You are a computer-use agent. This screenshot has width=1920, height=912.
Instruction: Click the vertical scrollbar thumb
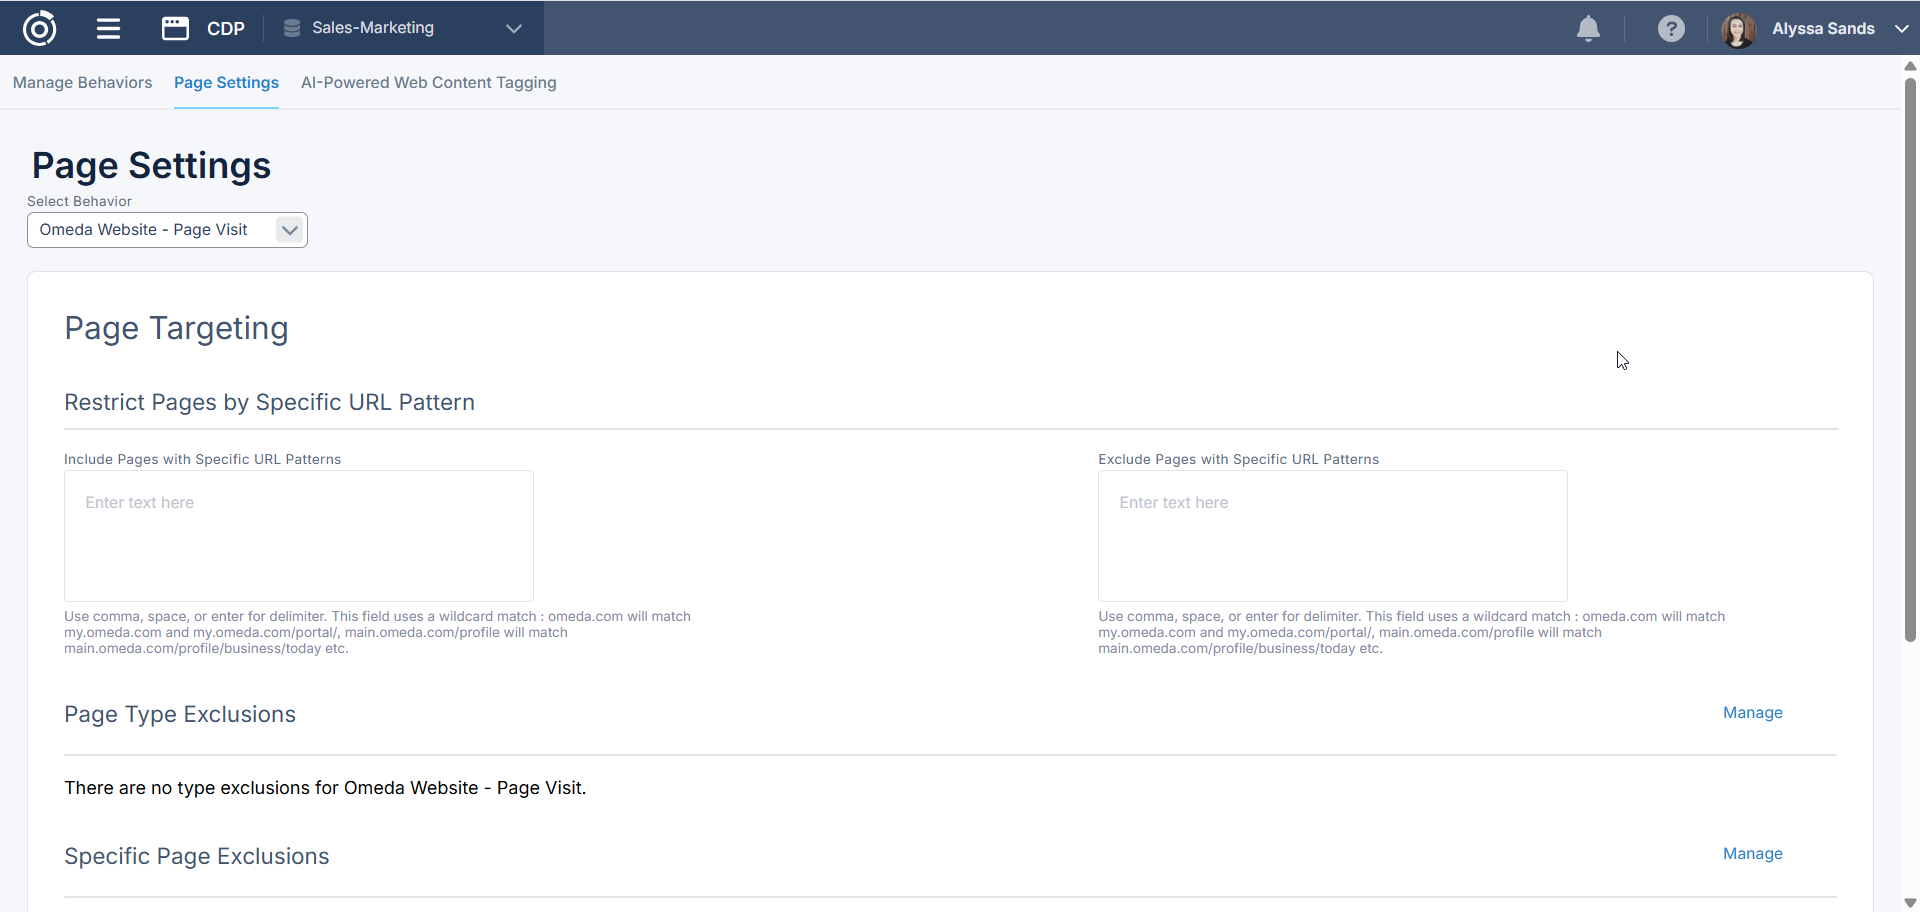pyautogui.click(x=1910, y=360)
